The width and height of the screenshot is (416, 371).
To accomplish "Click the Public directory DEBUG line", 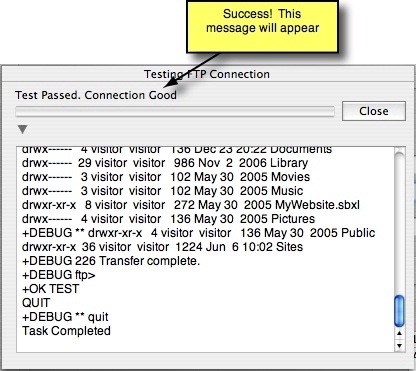I will [199, 233].
